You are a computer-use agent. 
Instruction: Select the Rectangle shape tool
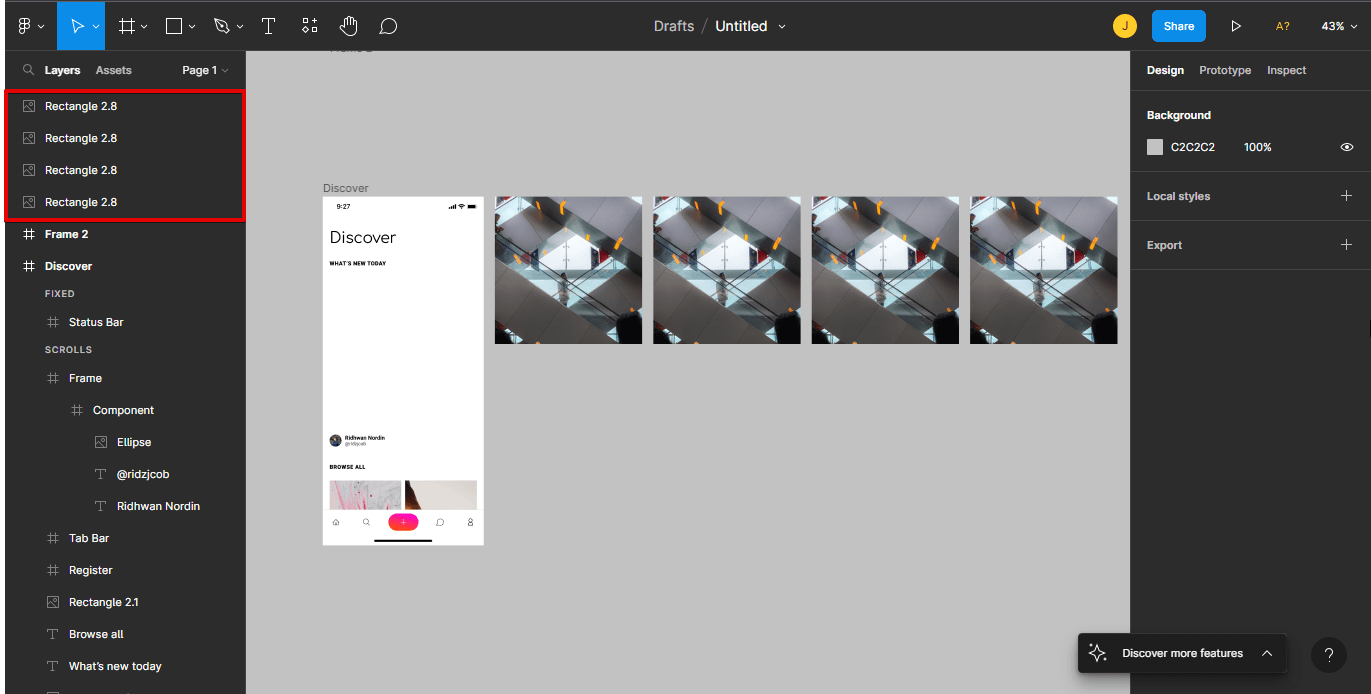(172, 25)
